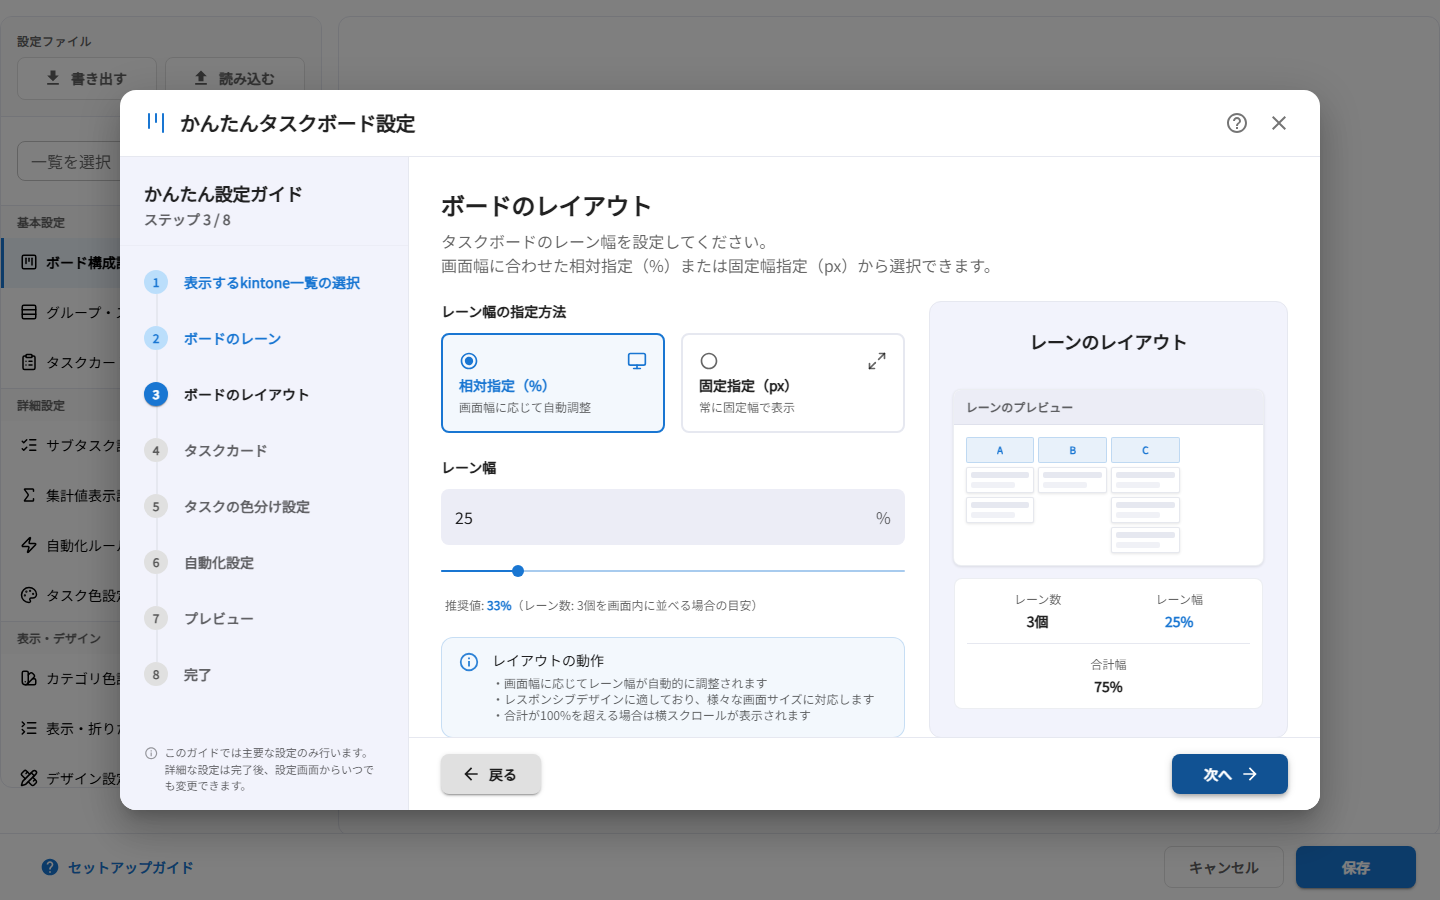Click the 表示・折りたたみ list icon in sidebar
This screenshot has width=1440, height=900.
pos(29,728)
